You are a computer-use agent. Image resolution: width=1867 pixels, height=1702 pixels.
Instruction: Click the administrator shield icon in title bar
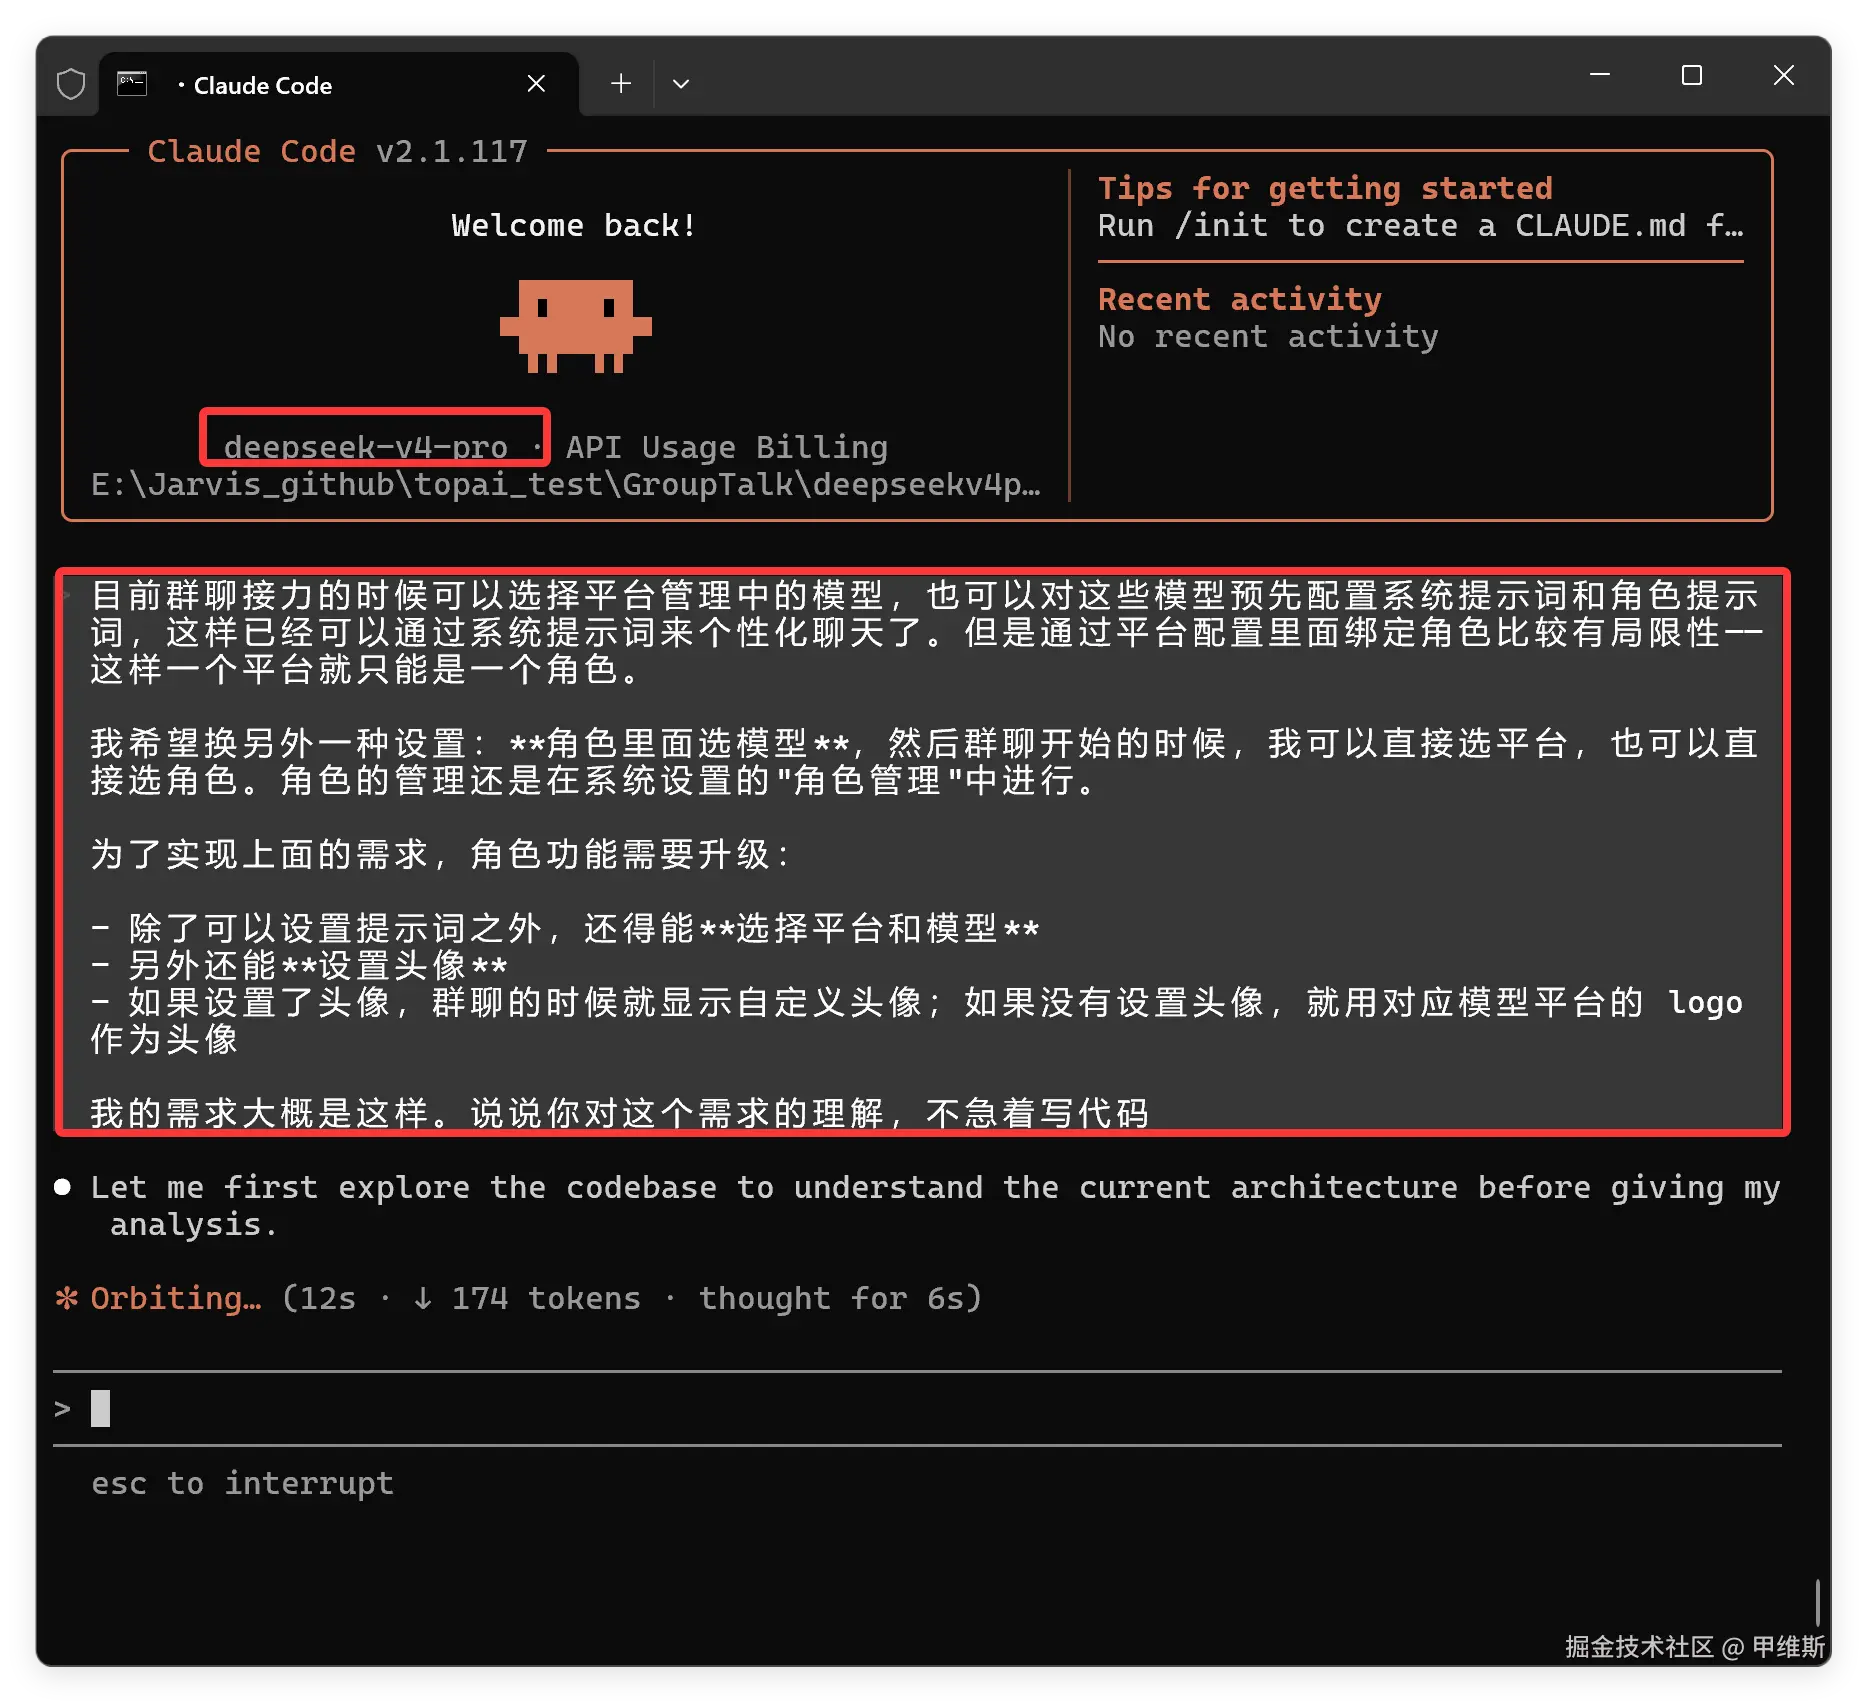tap(71, 84)
